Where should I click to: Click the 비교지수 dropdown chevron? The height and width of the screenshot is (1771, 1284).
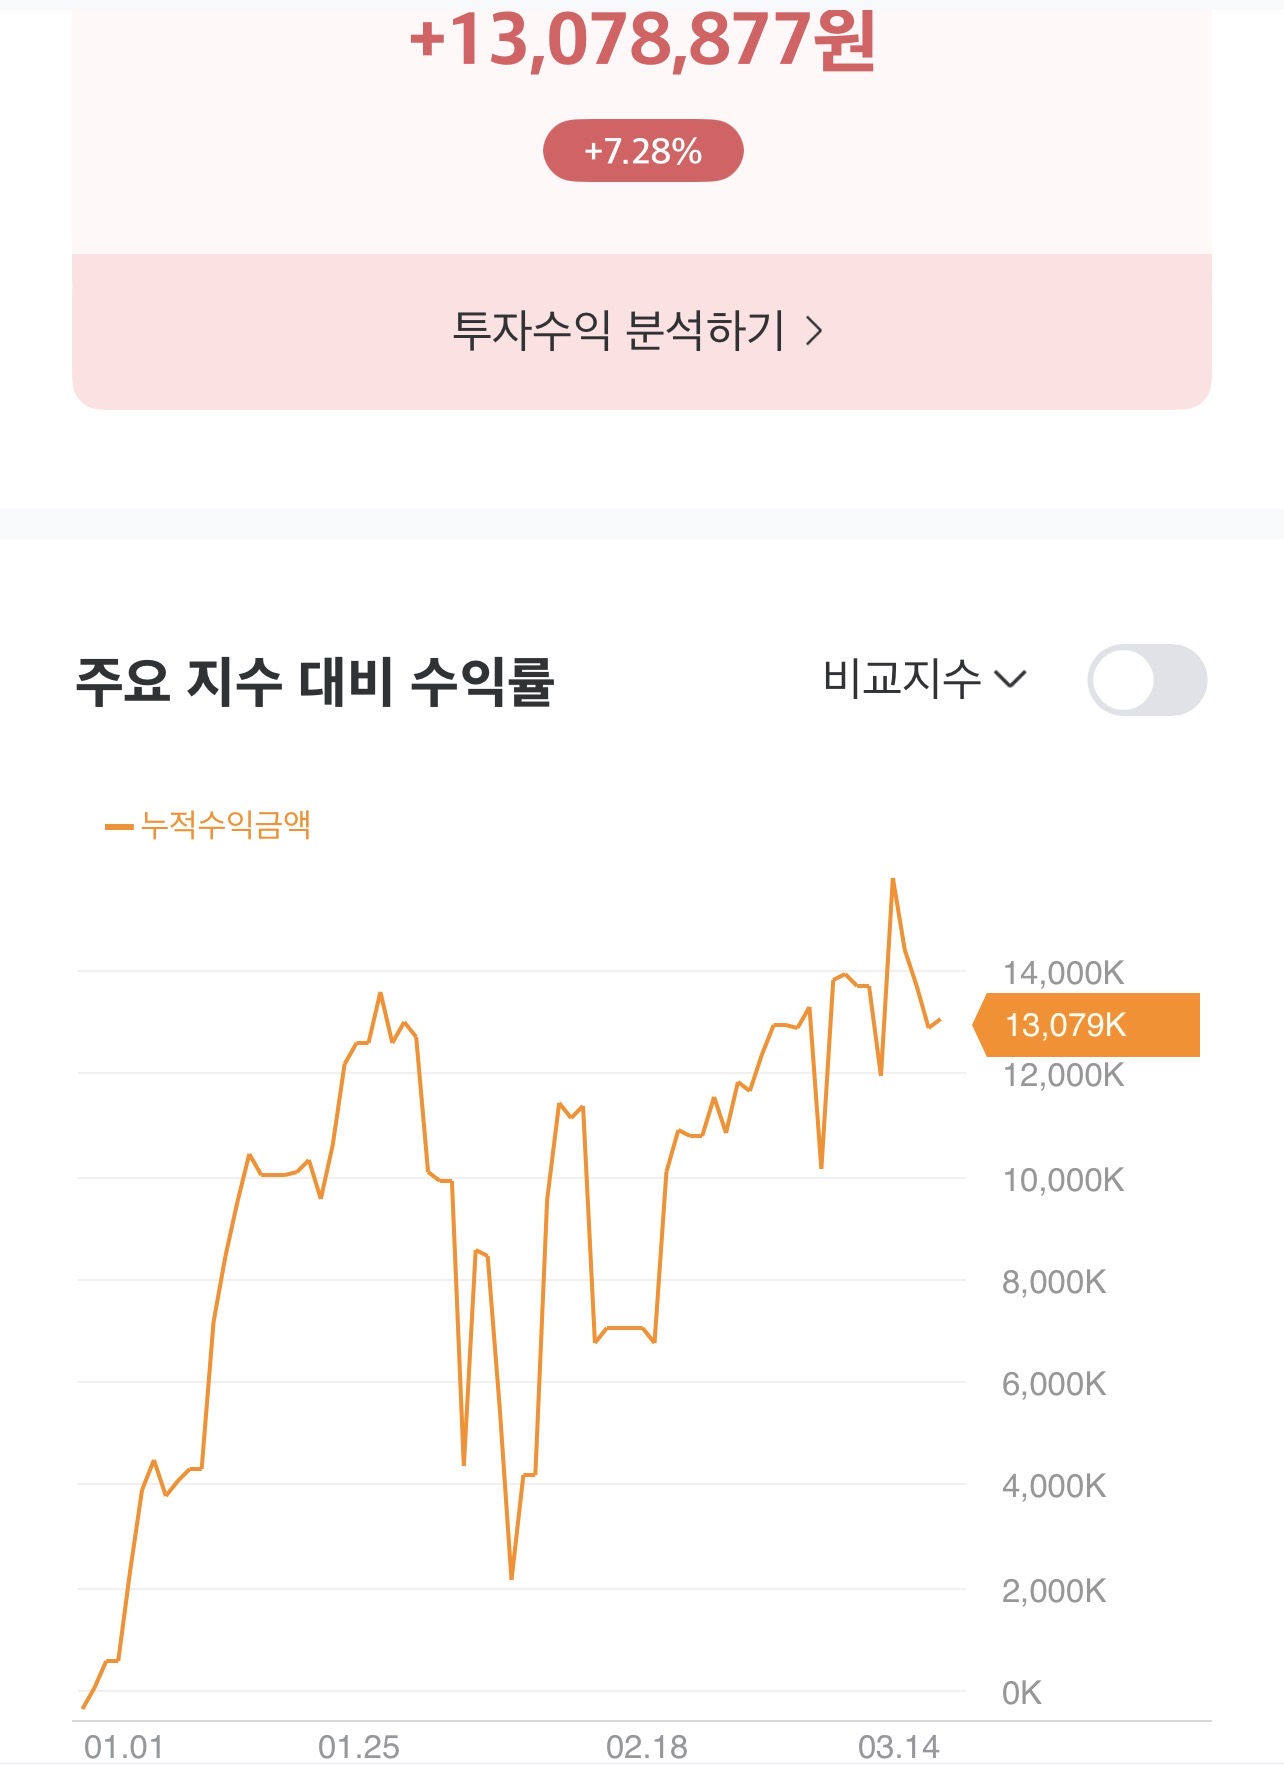pyautogui.click(x=1011, y=680)
